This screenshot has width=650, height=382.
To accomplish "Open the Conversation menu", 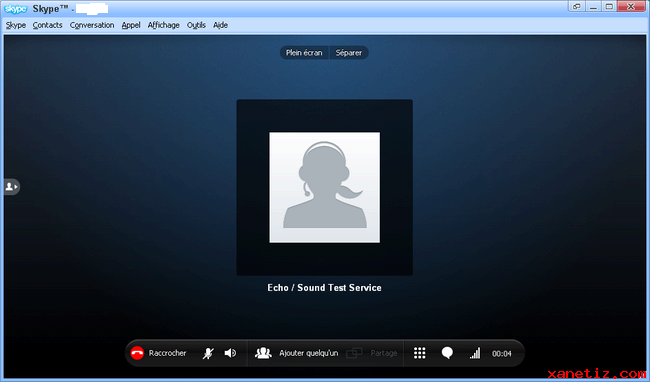I will coord(92,25).
